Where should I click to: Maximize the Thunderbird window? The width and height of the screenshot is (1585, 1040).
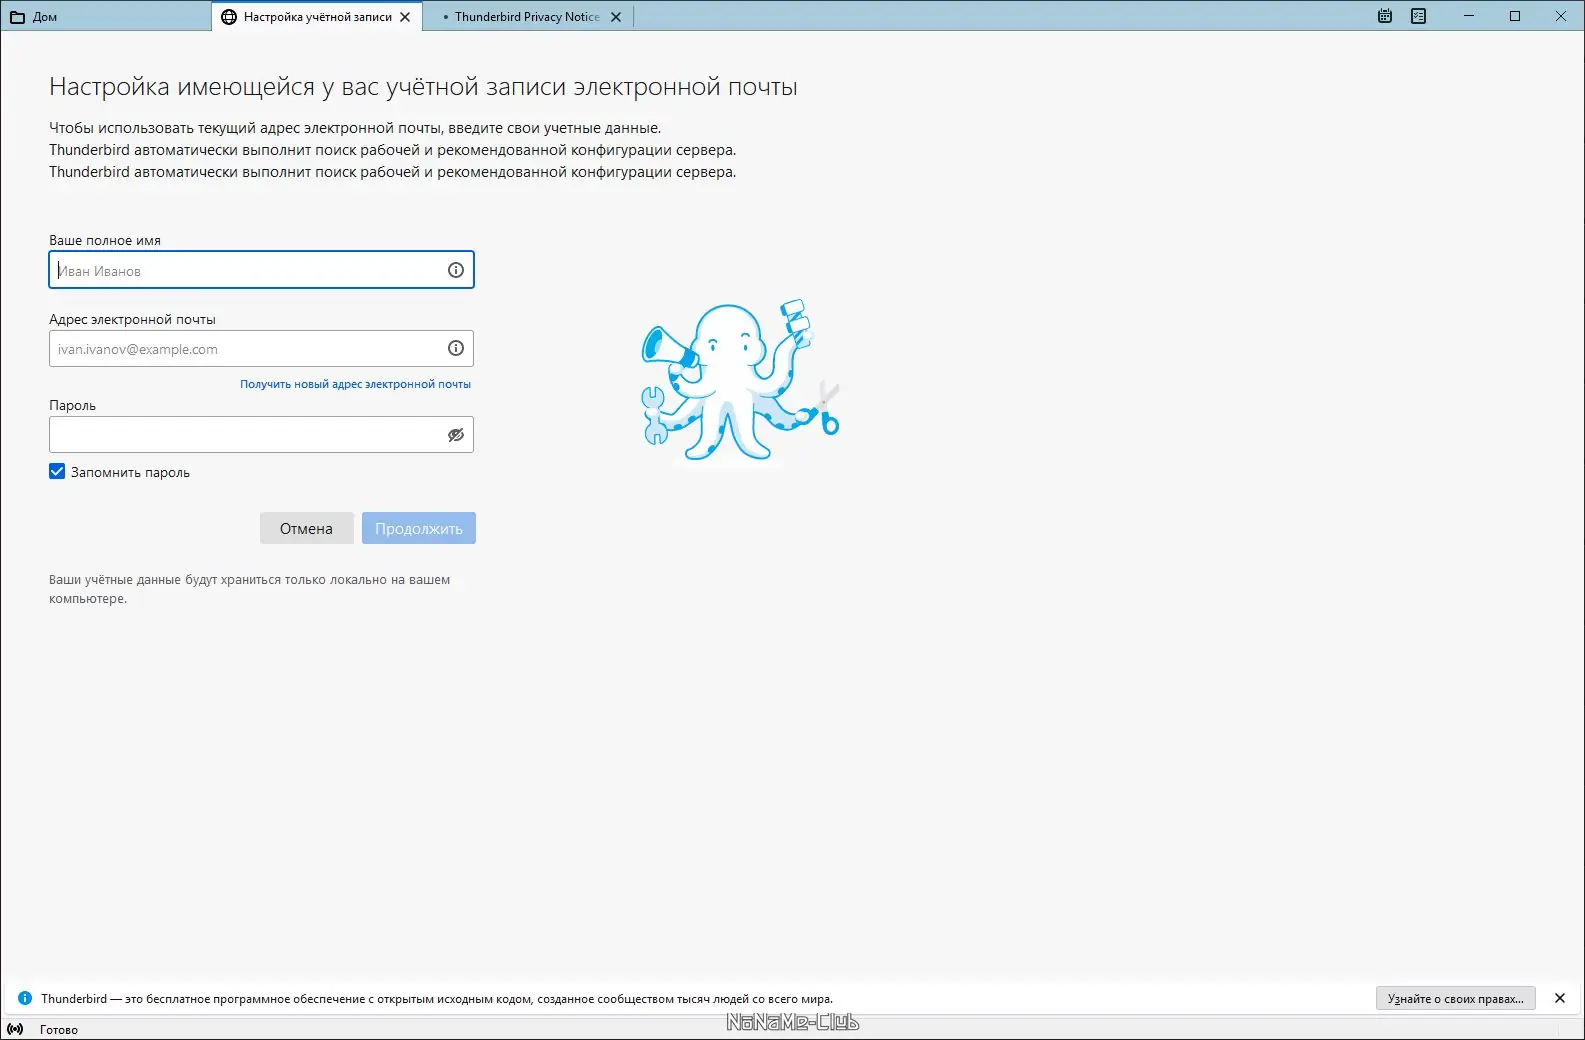(x=1515, y=16)
